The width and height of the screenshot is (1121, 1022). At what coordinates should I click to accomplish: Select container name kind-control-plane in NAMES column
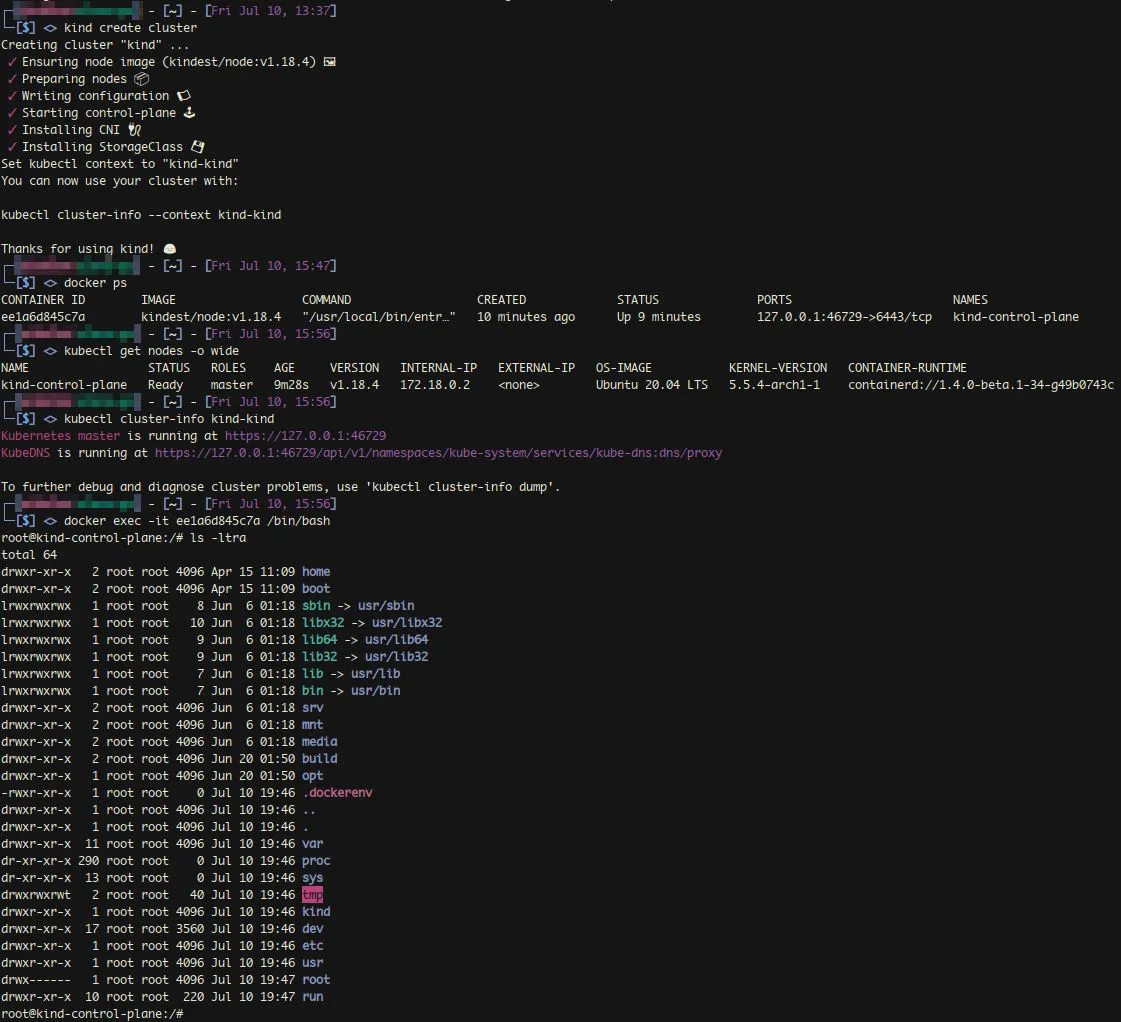coord(1015,317)
